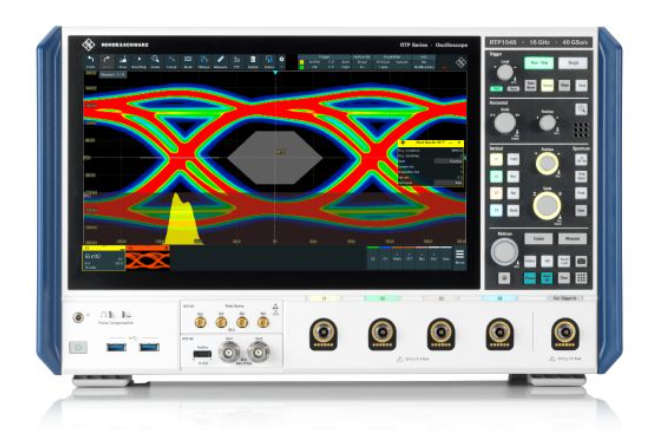Tap the Redo arrow in the toolbar

coord(106,62)
